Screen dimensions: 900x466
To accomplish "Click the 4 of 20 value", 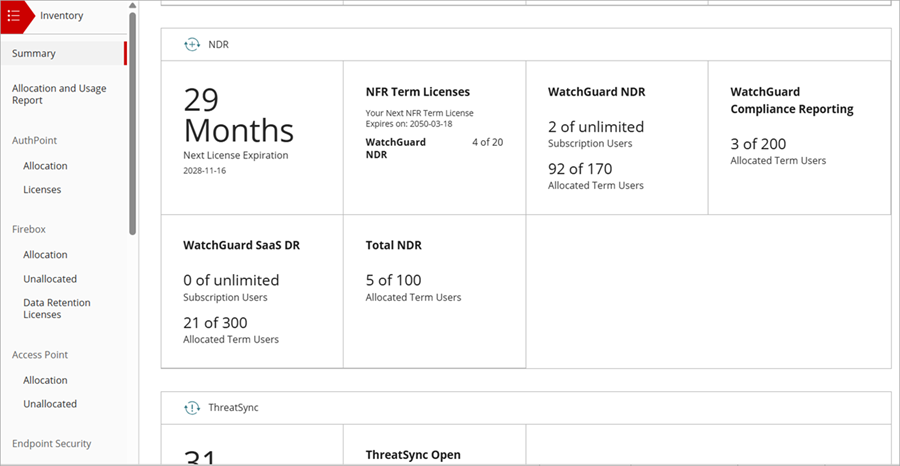I will pyautogui.click(x=488, y=142).
